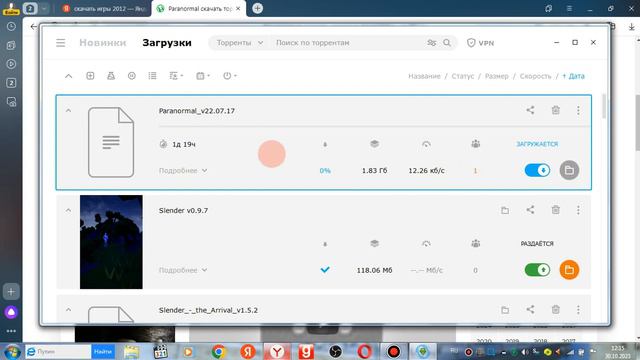The image size is (640, 360).
Task: Click the flask icon in downloads toolbar
Action: [x=111, y=76]
